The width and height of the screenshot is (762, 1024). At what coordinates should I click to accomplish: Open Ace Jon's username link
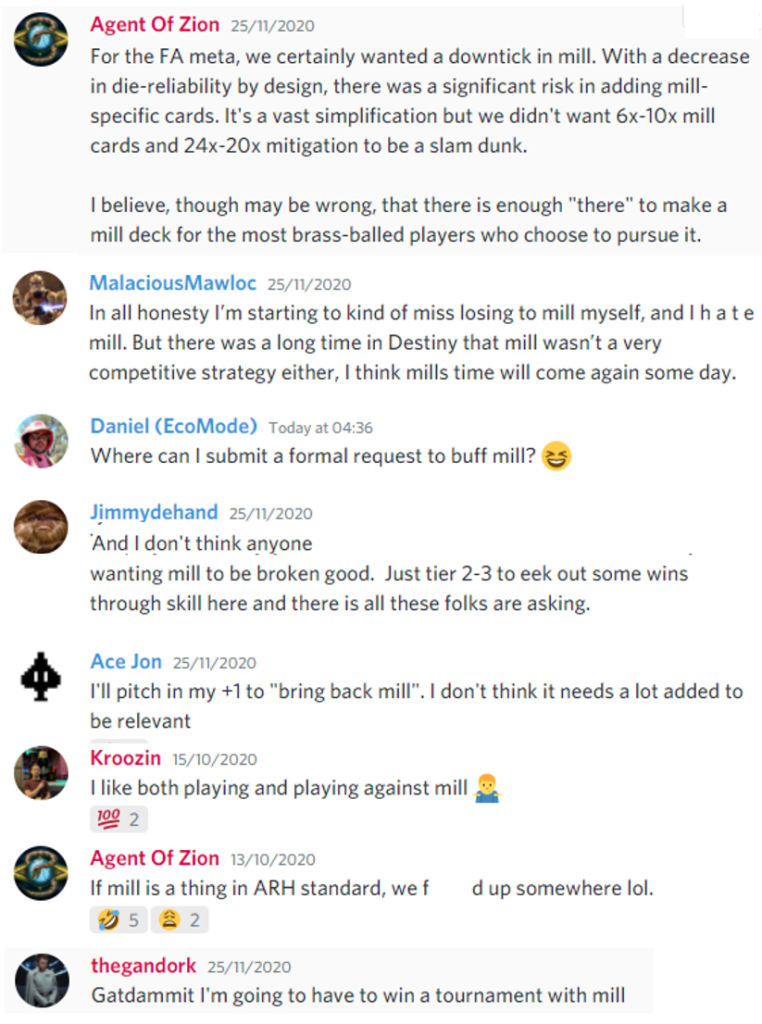coord(125,662)
